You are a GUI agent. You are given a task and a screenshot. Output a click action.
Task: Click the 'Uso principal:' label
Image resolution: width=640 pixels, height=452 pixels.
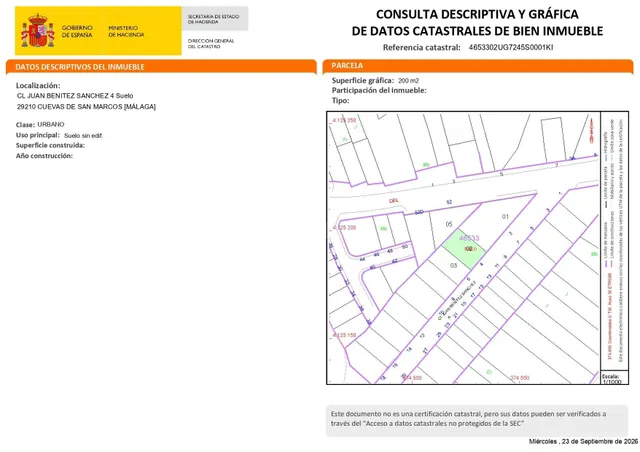point(38,135)
